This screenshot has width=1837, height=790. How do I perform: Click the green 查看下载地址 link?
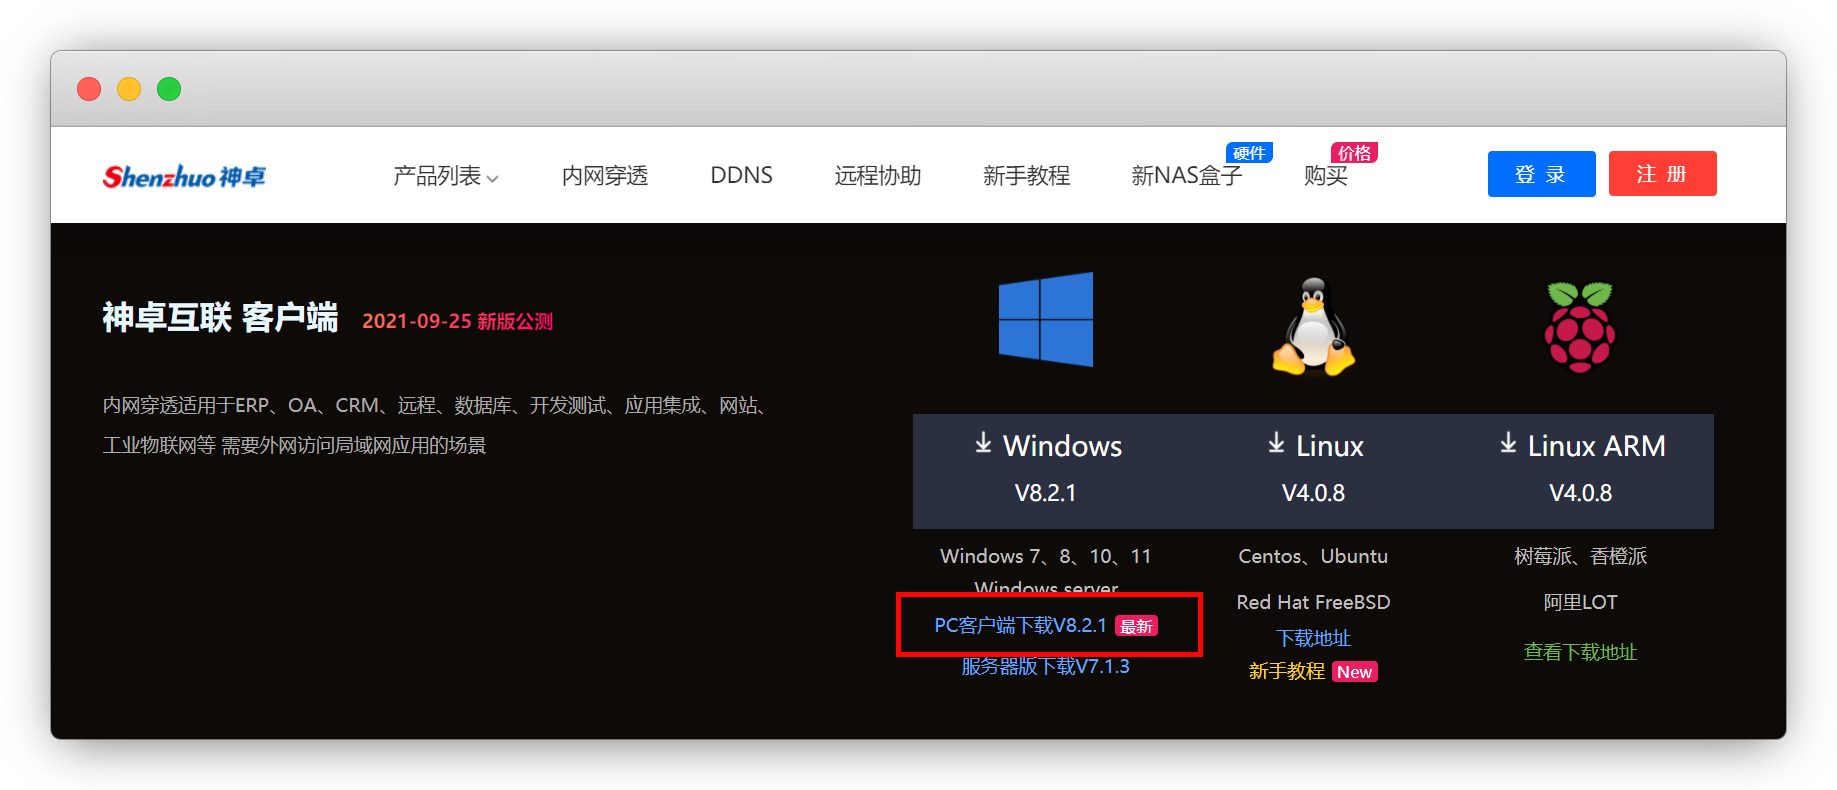1580,652
